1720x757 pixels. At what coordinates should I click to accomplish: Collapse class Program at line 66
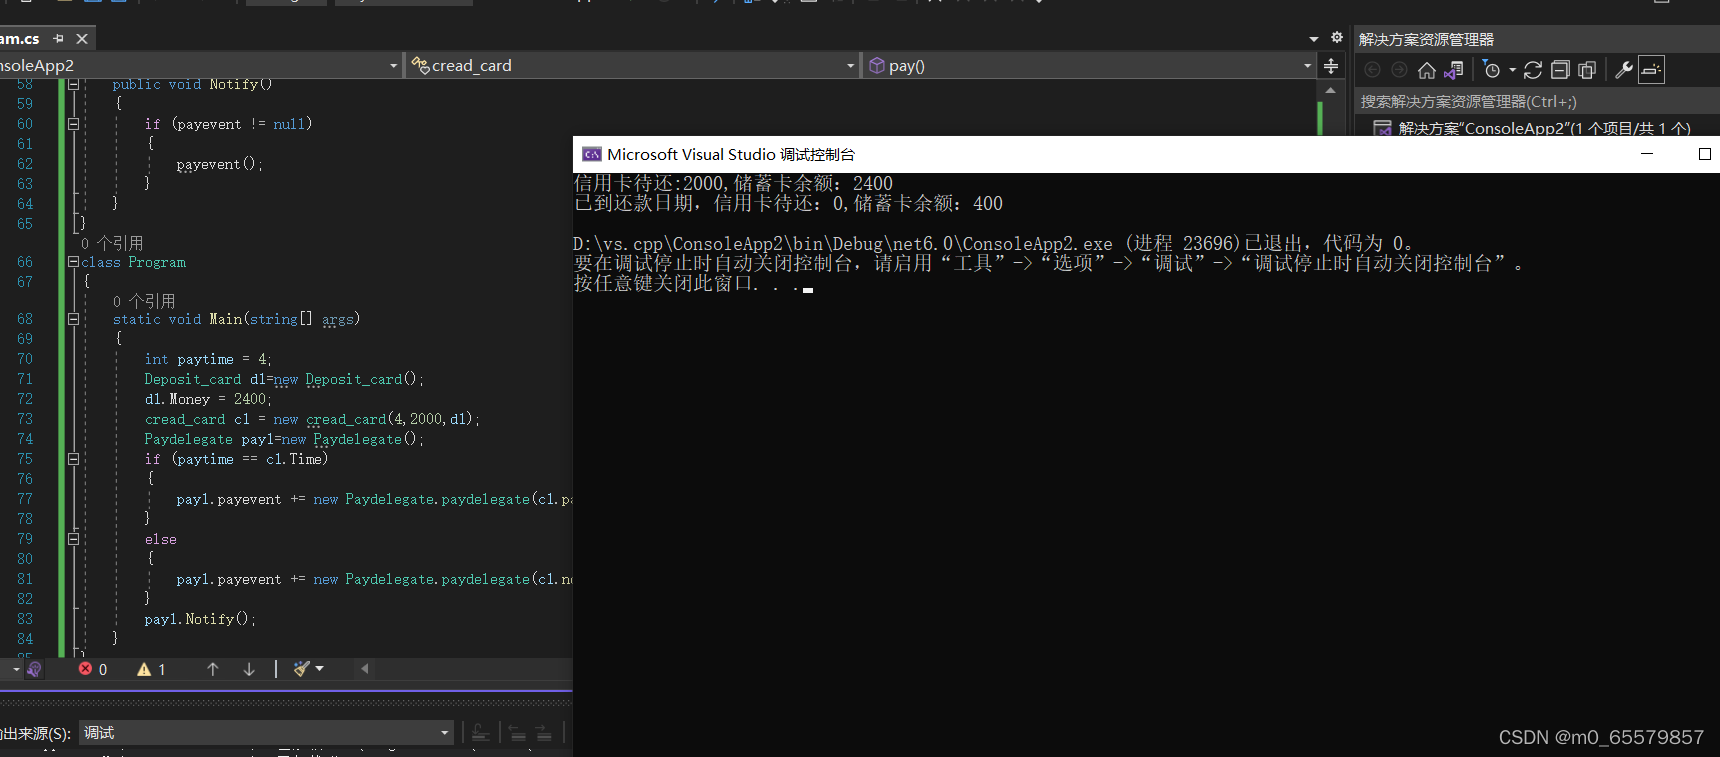point(73,262)
